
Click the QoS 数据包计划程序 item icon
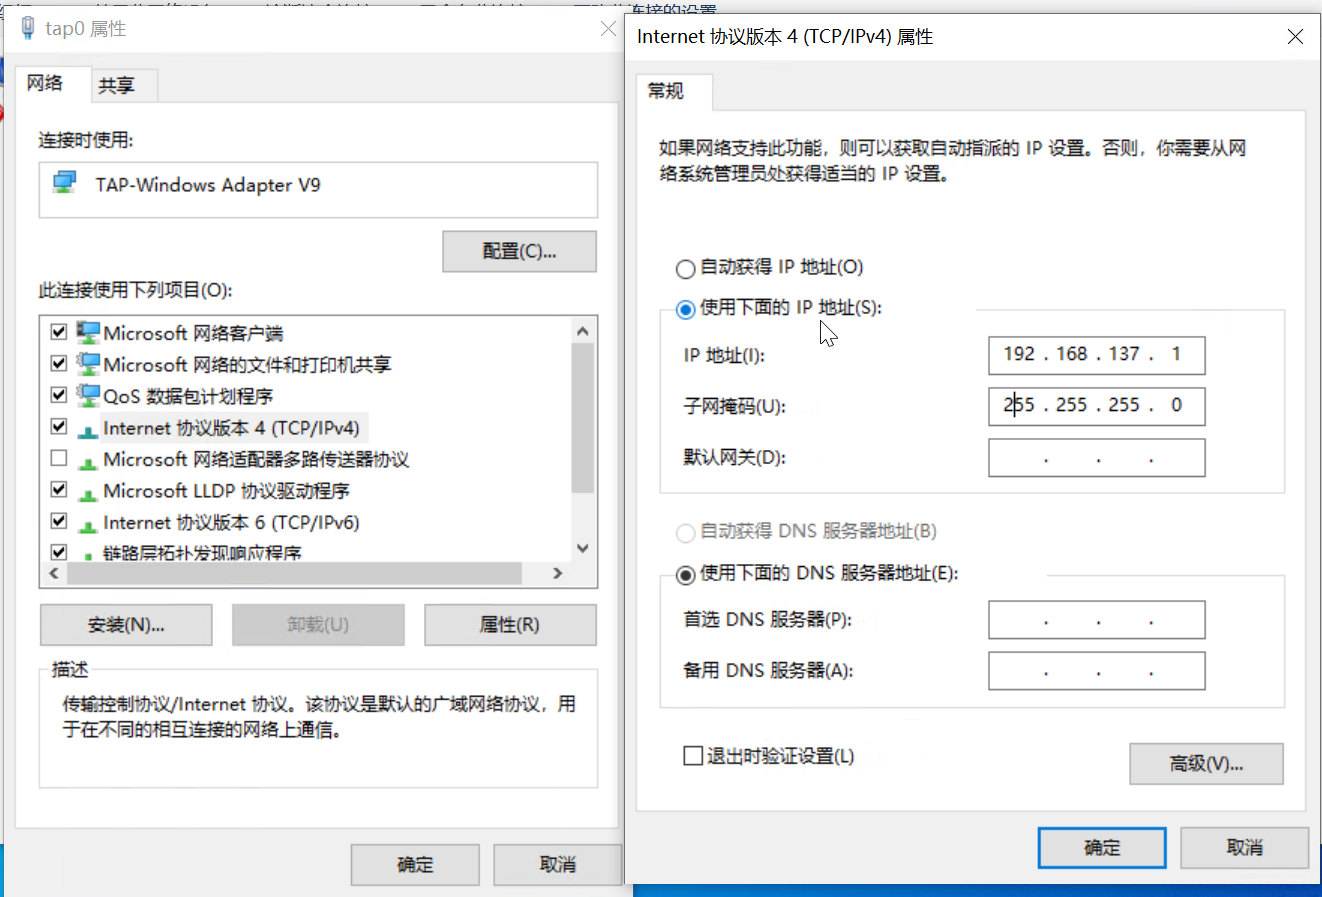(88, 396)
